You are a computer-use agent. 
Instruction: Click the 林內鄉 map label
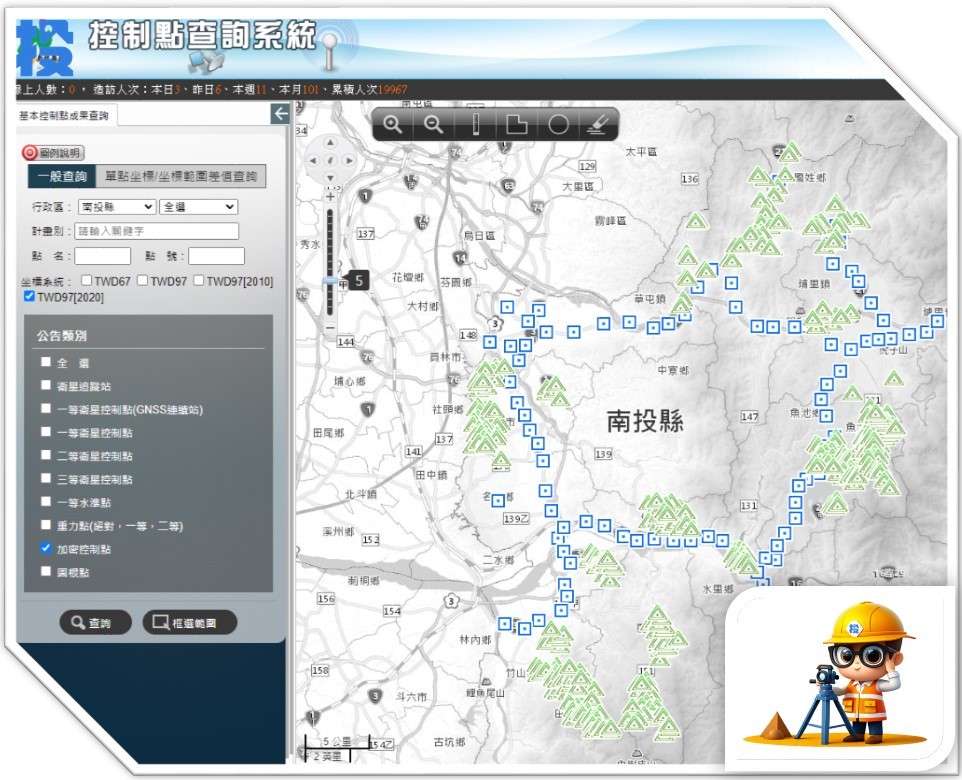click(x=475, y=639)
